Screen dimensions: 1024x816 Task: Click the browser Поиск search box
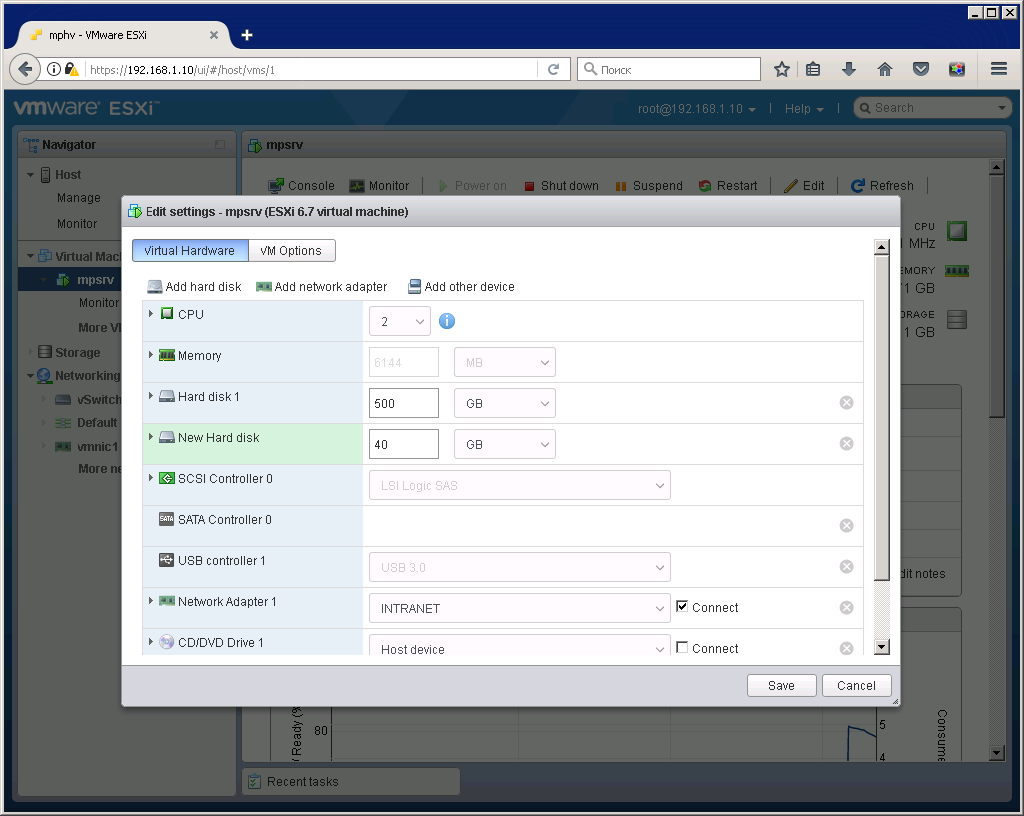(669, 69)
